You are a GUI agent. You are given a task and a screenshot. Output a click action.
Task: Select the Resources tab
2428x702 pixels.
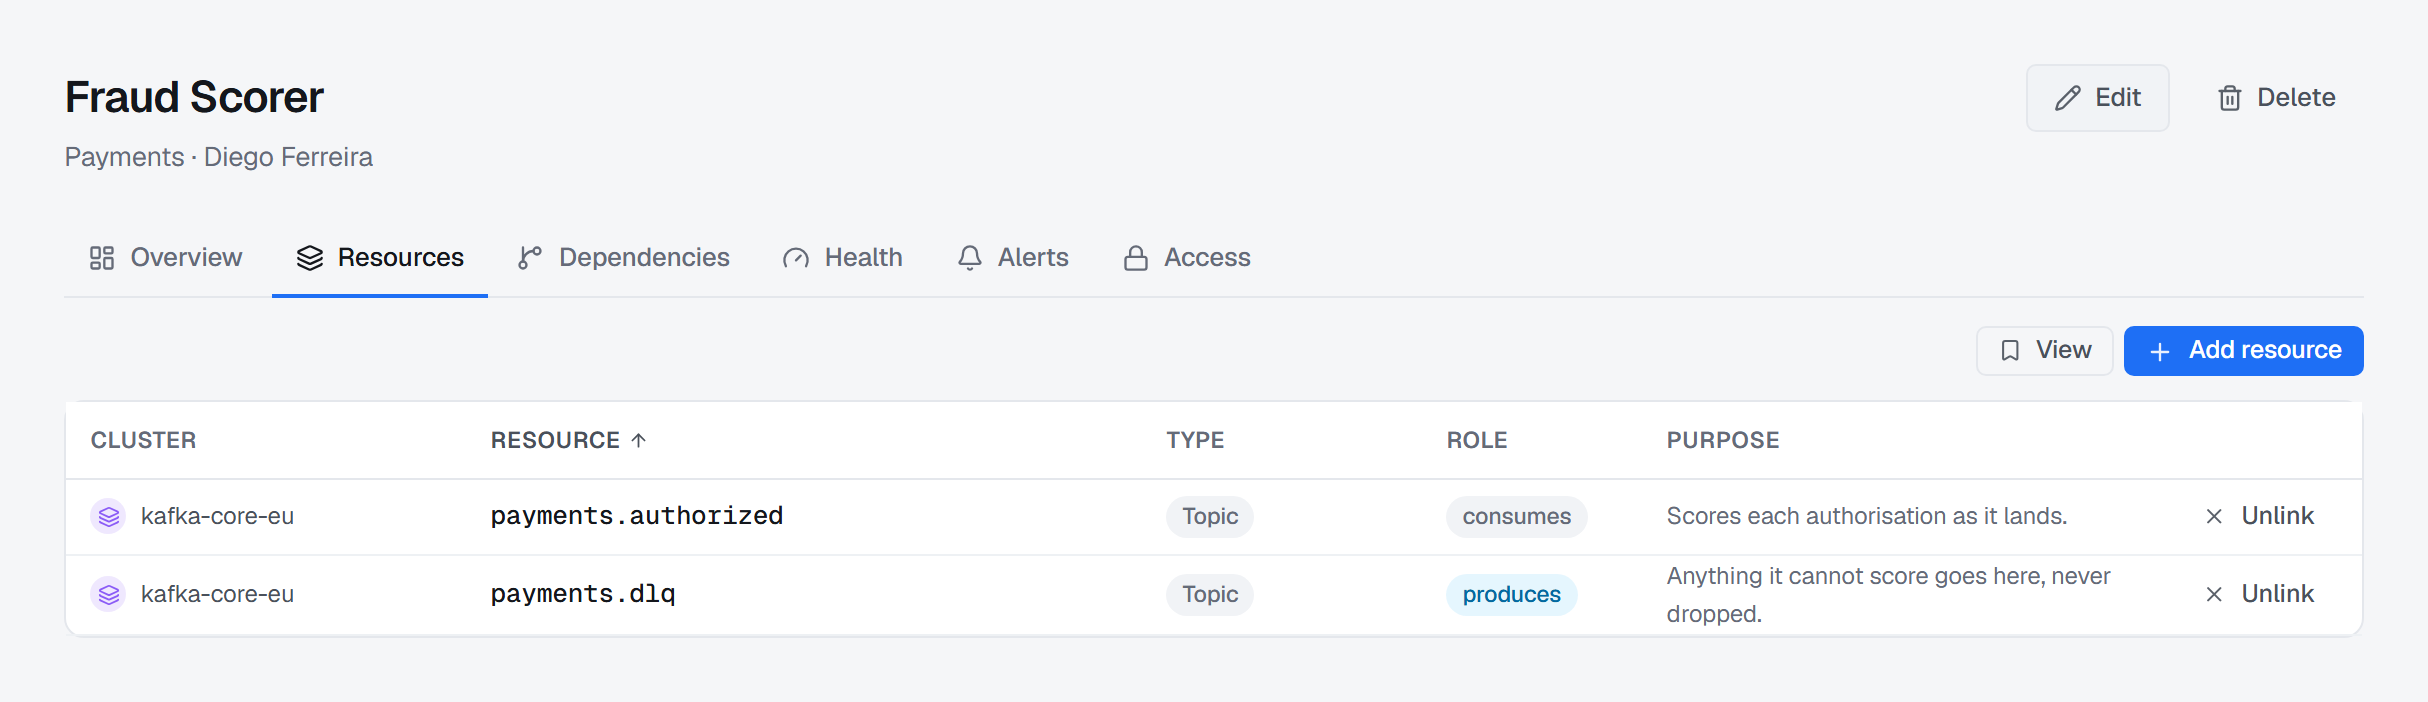pyautogui.click(x=380, y=258)
